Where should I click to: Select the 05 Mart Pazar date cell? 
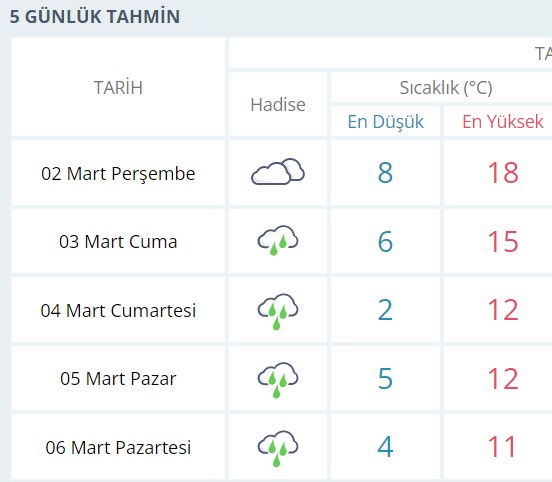[x=118, y=379]
